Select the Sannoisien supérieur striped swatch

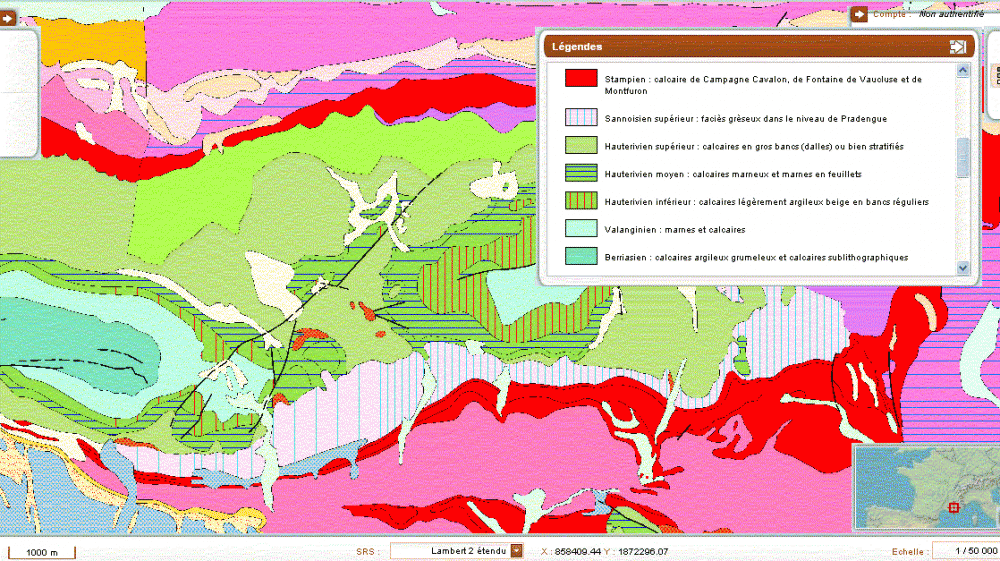coord(581,118)
